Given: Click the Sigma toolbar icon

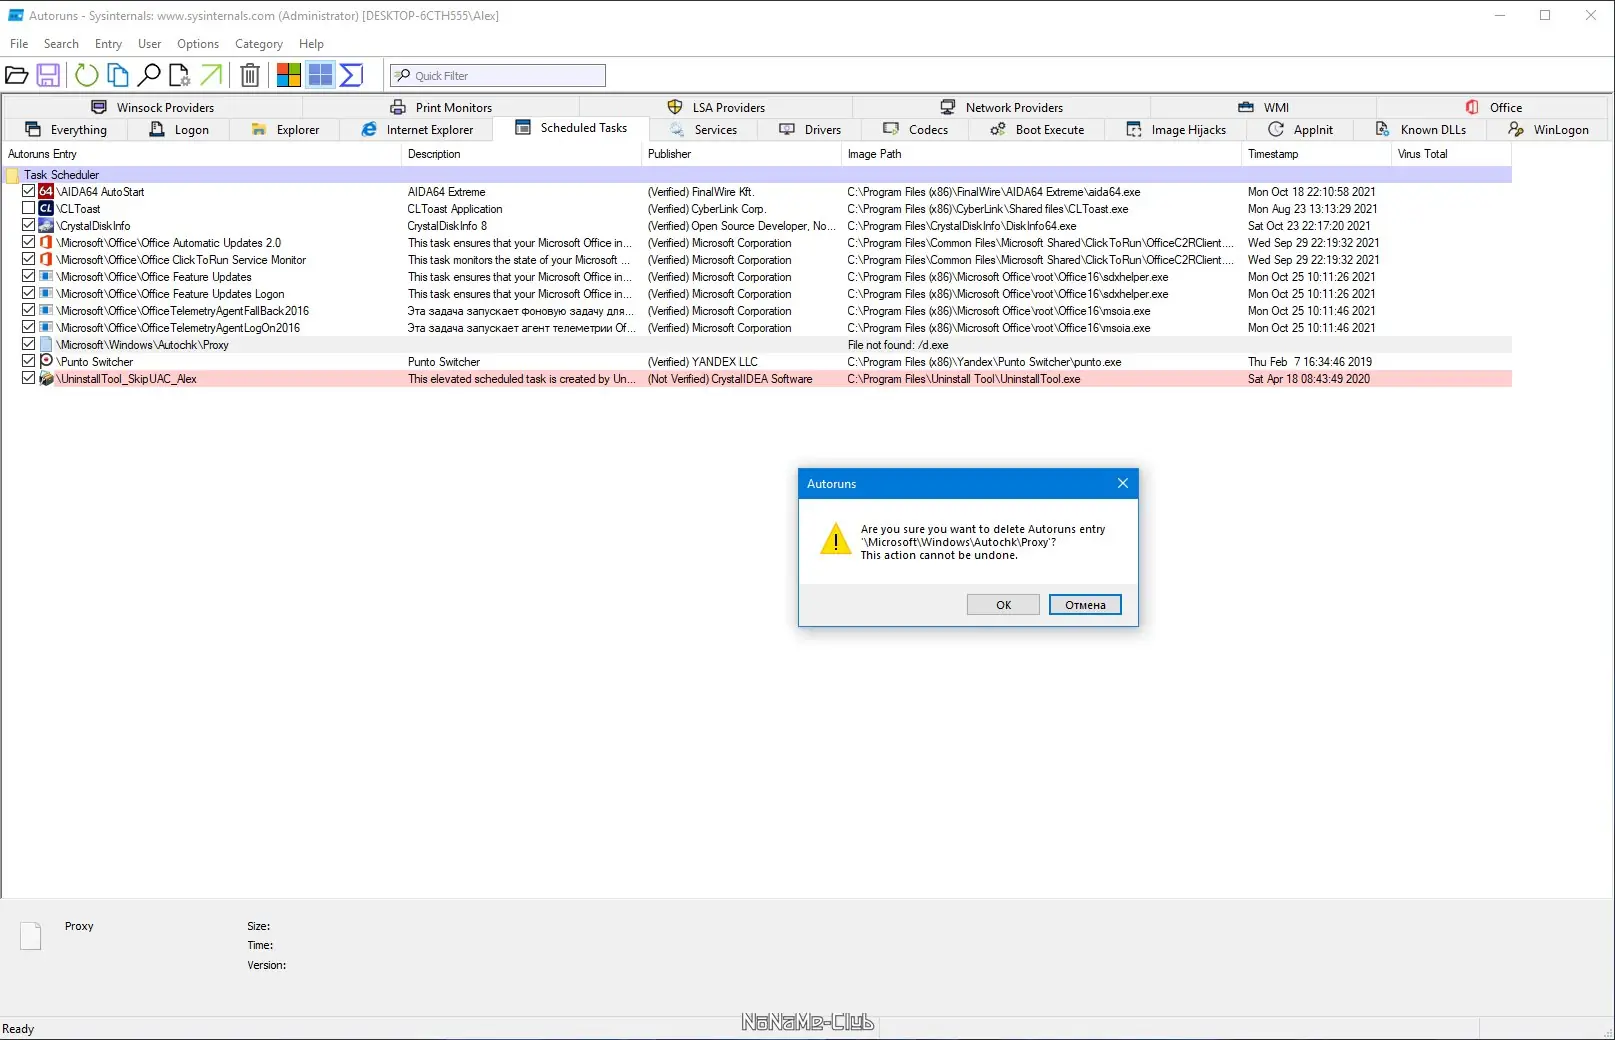Looking at the screenshot, I should coord(351,75).
